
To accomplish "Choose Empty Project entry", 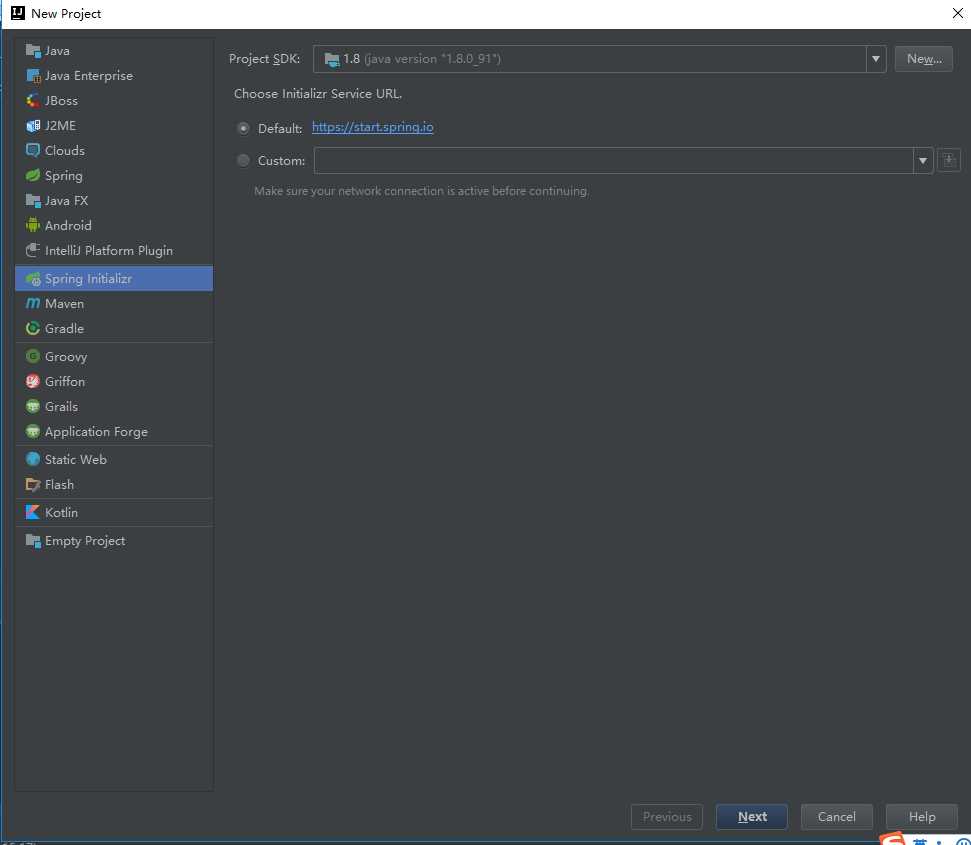I will click(114, 540).
